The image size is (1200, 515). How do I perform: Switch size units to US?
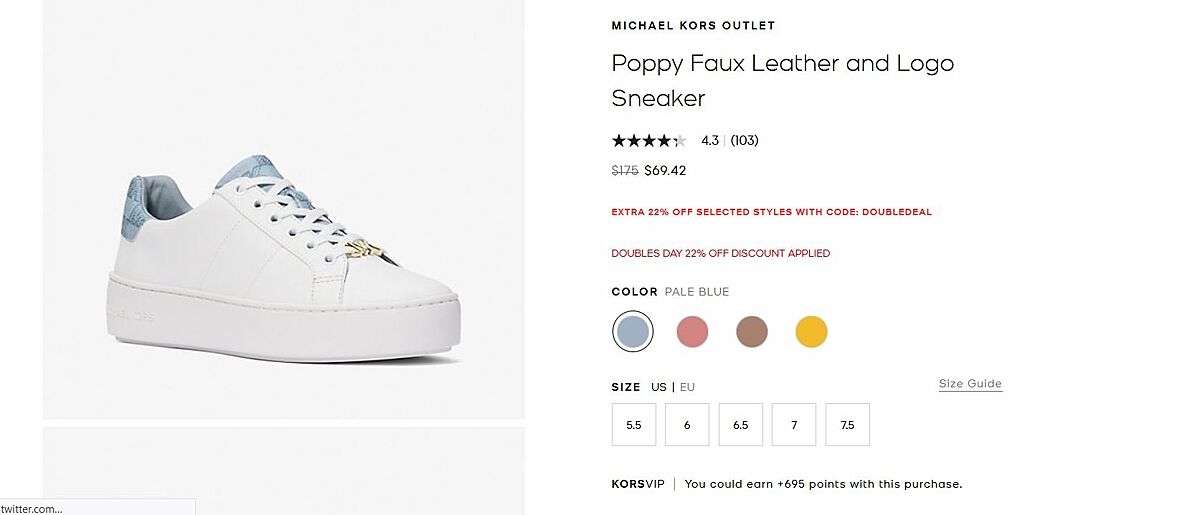[x=658, y=387]
